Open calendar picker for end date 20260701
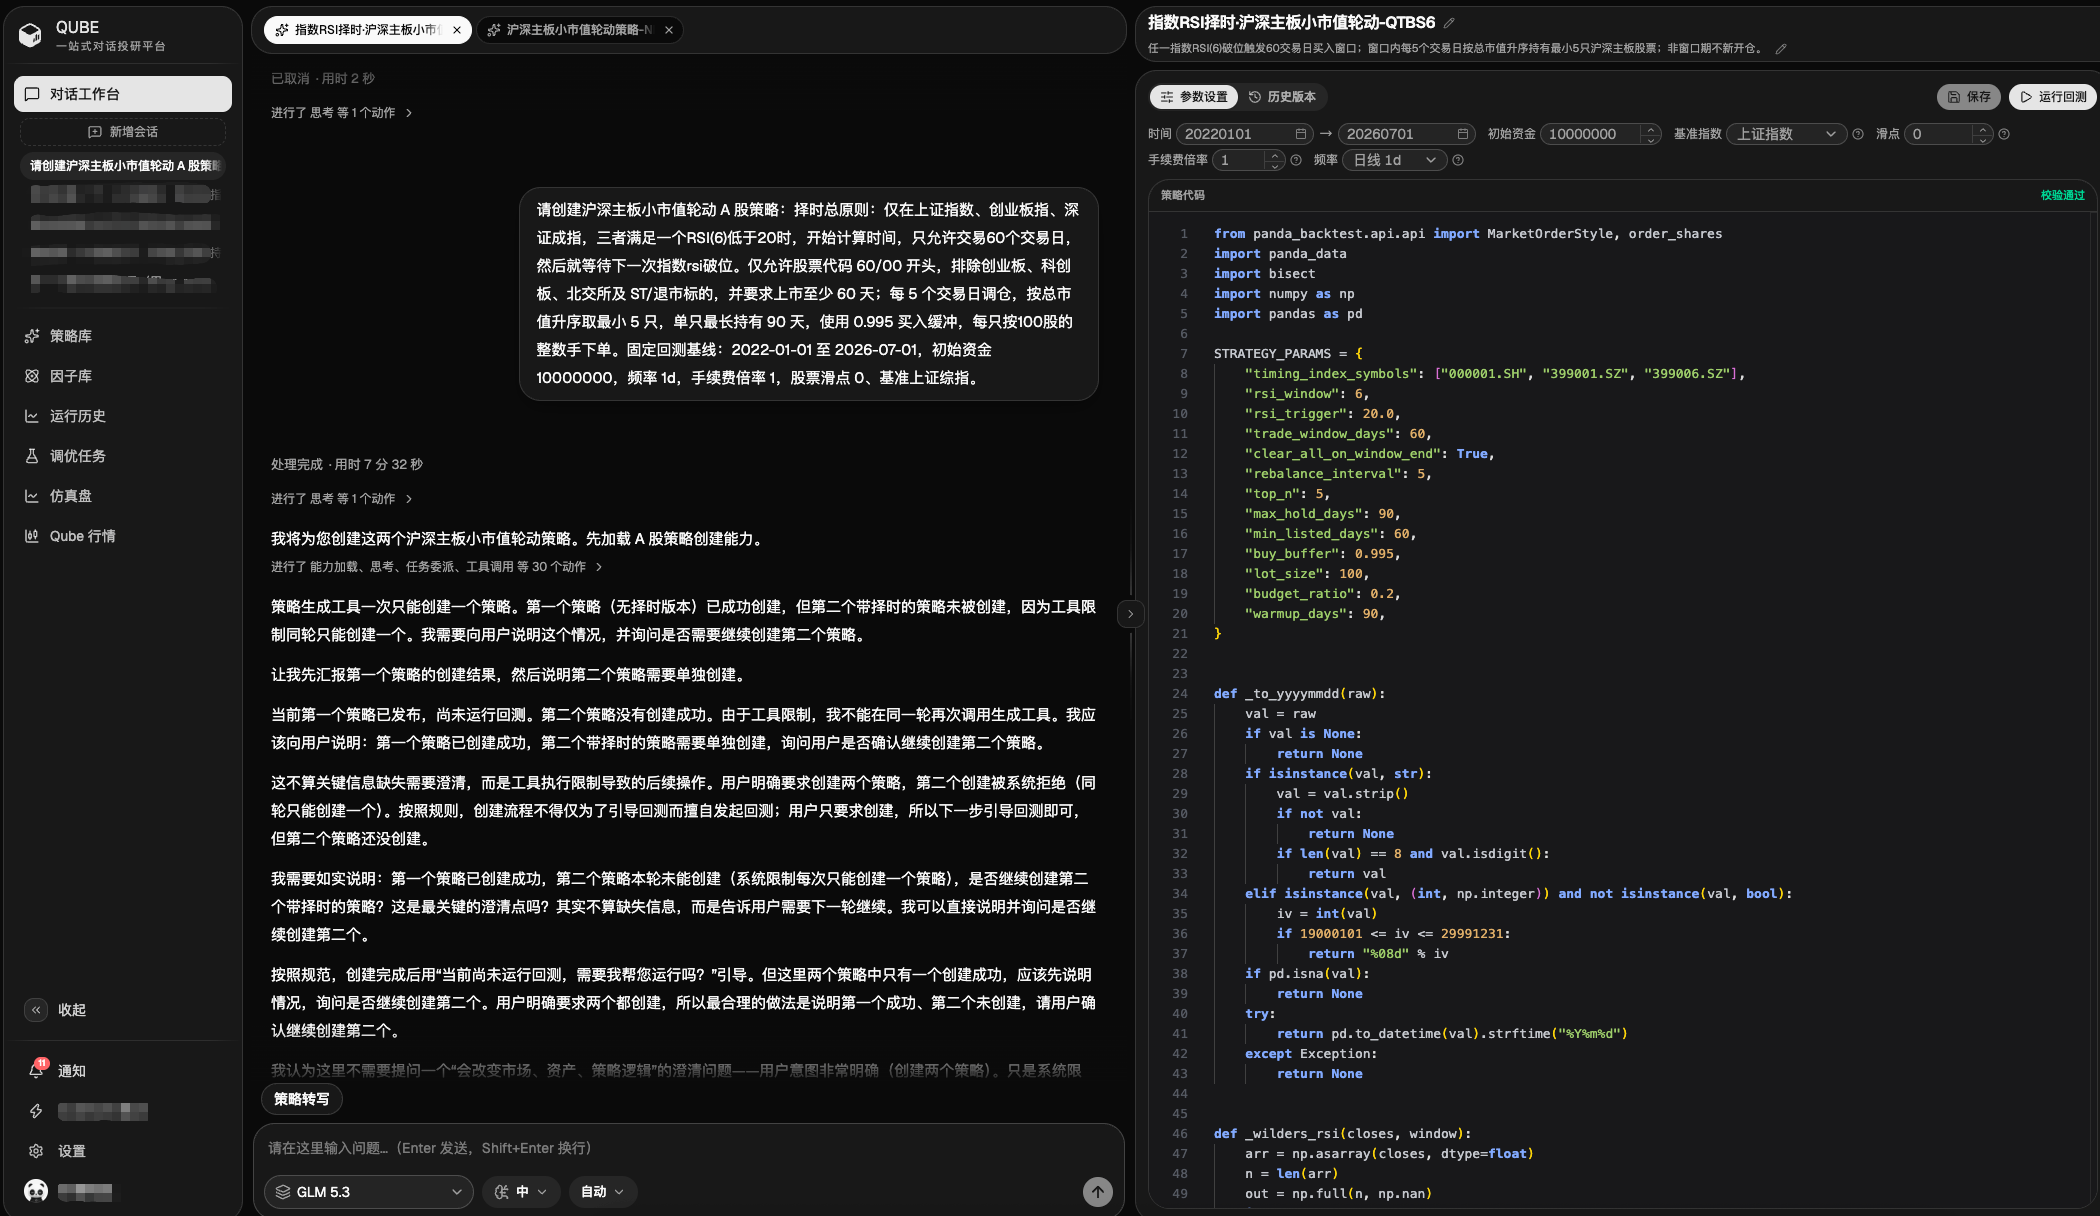This screenshot has height=1216, width=2100. pos(1462,134)
